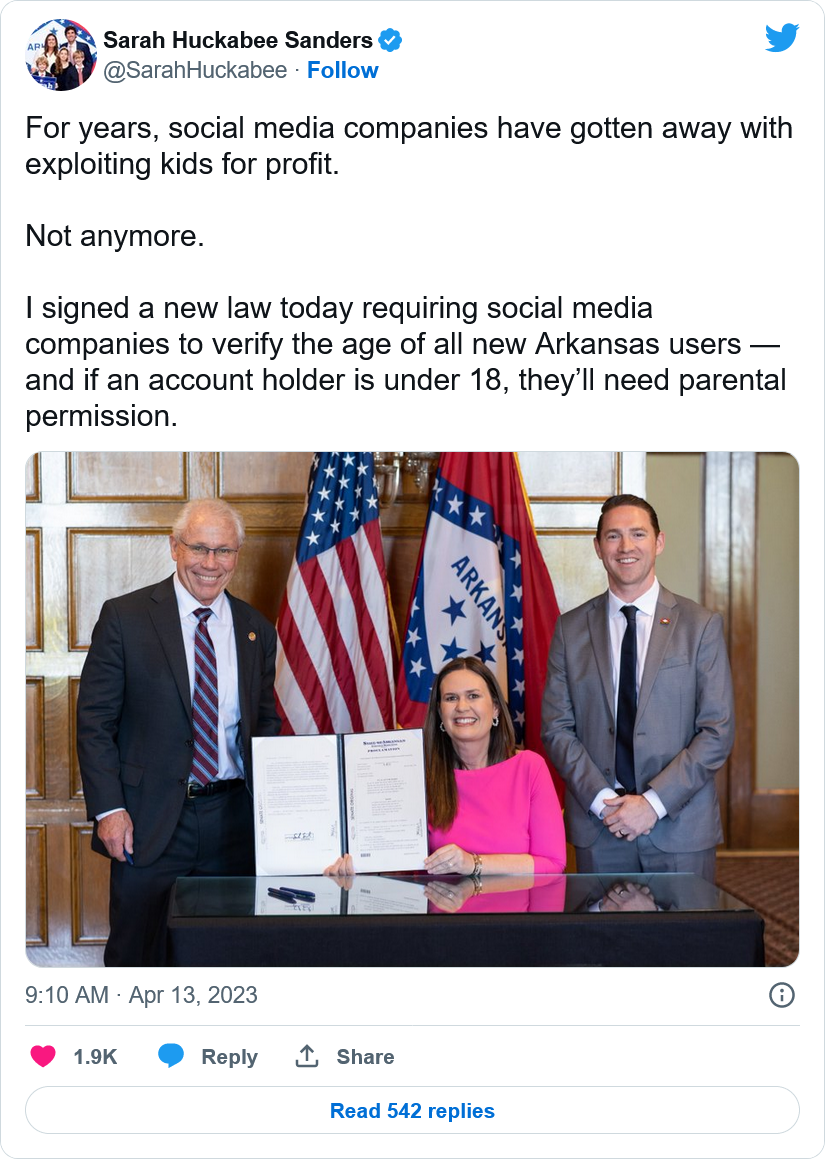
Task: Click the blue reply bubble icon
Action: 171,1056
